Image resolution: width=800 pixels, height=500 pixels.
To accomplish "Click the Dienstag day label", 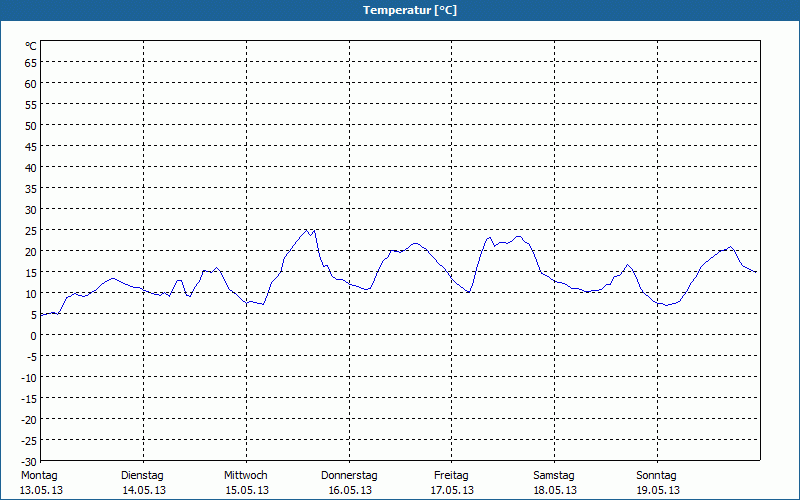I will tap(142, 476).
